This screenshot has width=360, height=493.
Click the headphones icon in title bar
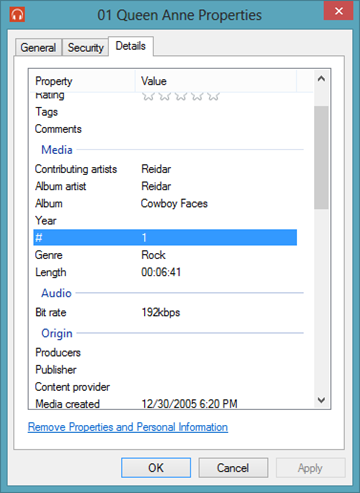(x=17, y=15)
